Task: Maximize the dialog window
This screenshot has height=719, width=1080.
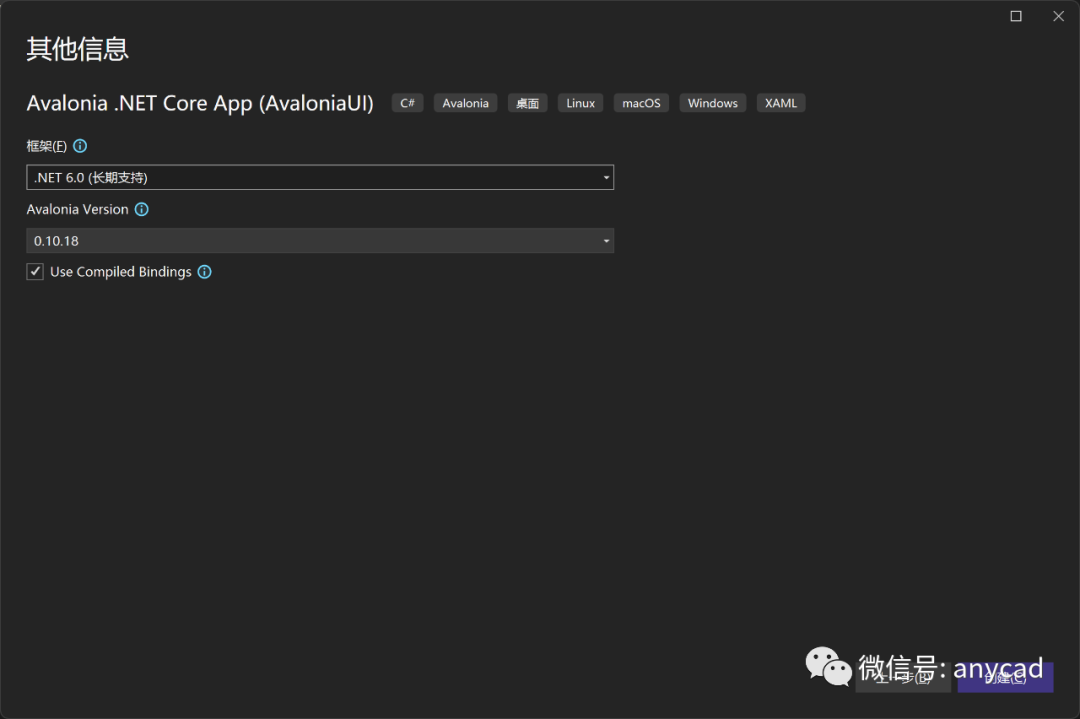Action: point(1016,16)
